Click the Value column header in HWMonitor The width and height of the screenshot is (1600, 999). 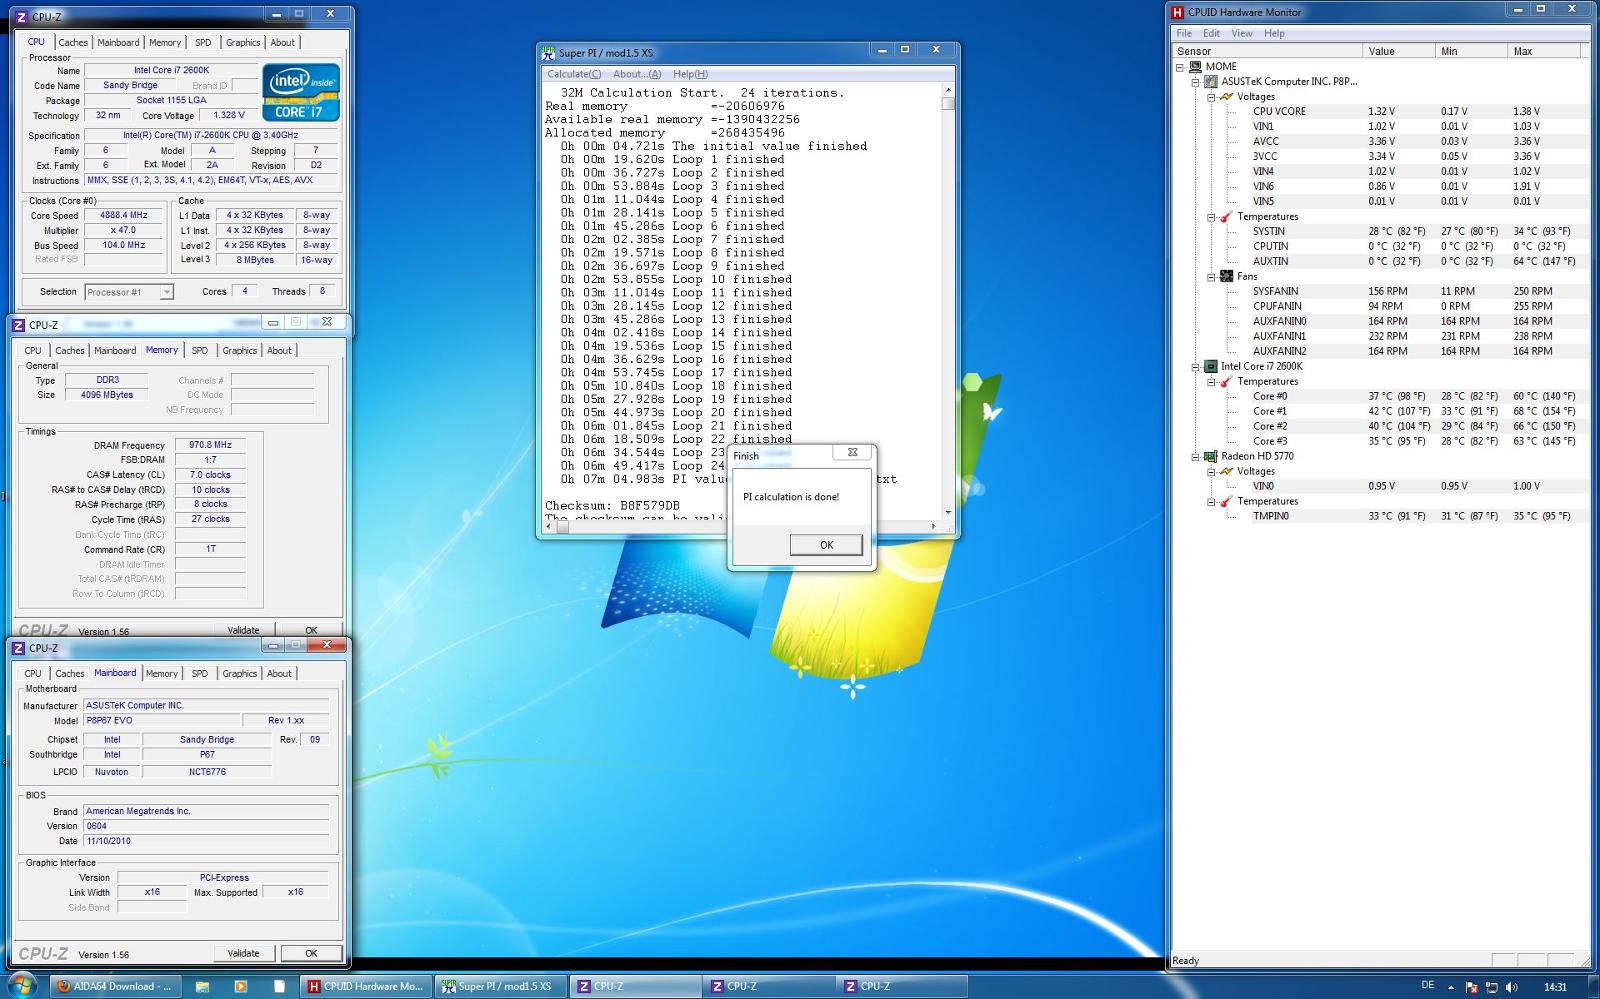(1398, 51)
